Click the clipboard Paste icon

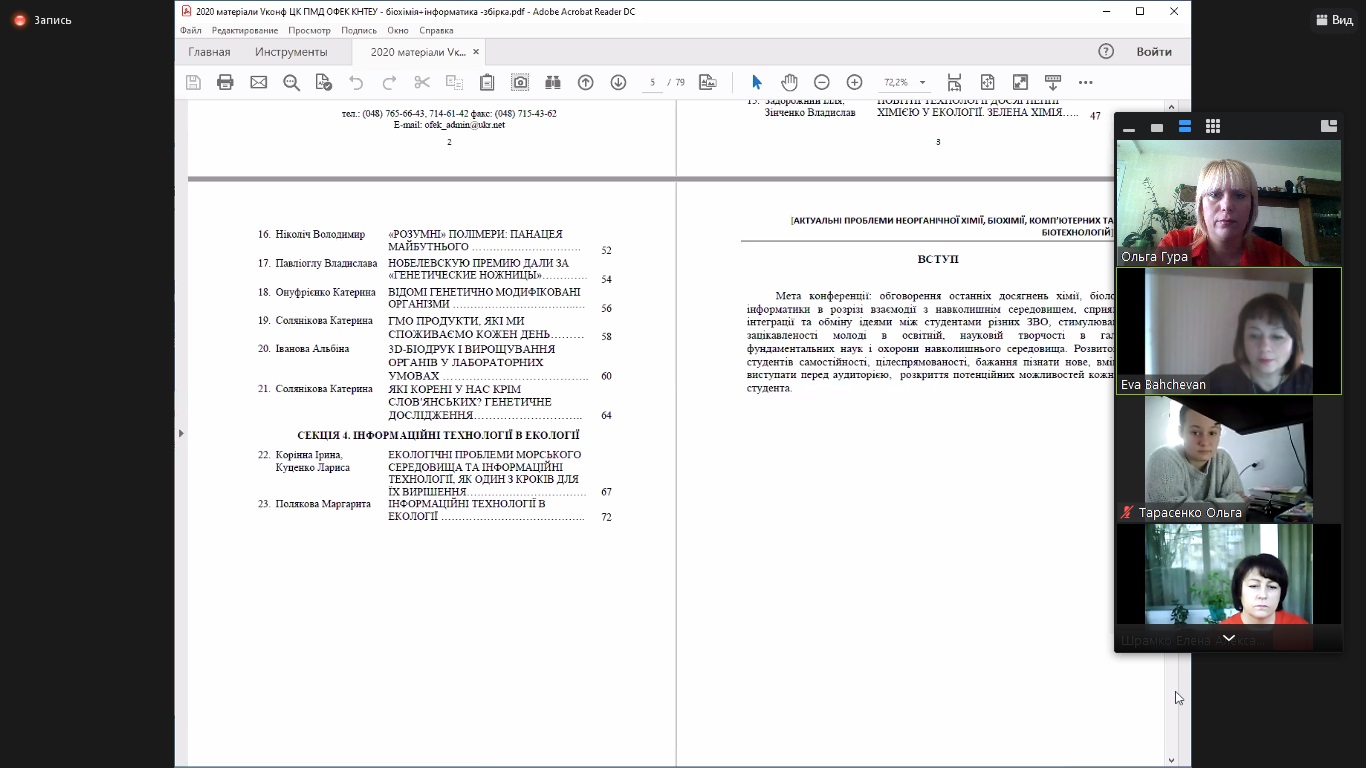[x=487, y=82]
